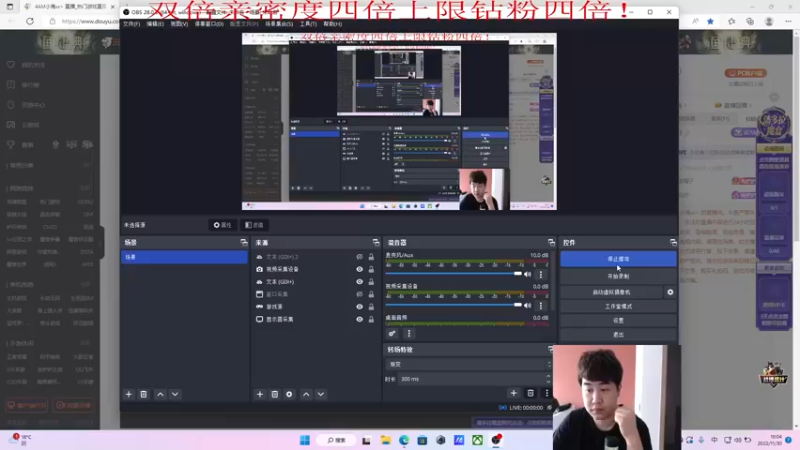The width and height of the screenshot is (800, 450).
Task: Open the transition type dropdown 渐变
Action: (468, 364)
